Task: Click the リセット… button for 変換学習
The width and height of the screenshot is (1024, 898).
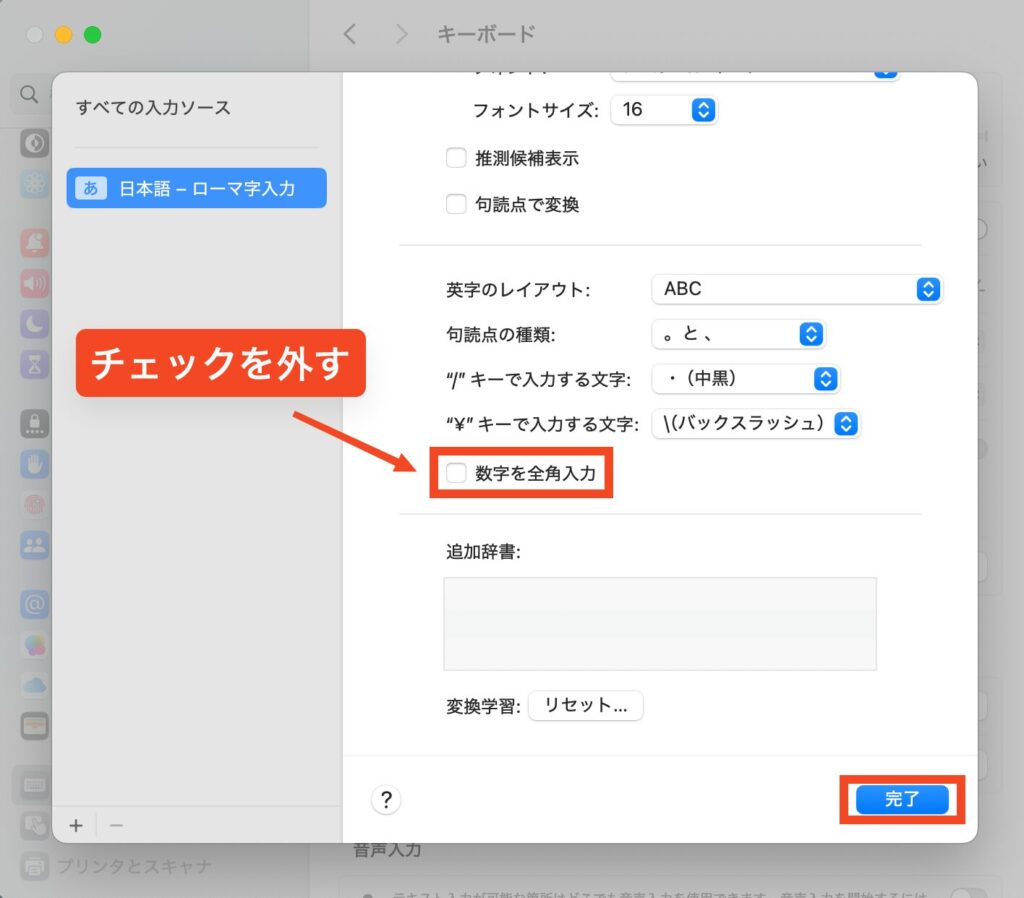Action: [x=585, y=705]
